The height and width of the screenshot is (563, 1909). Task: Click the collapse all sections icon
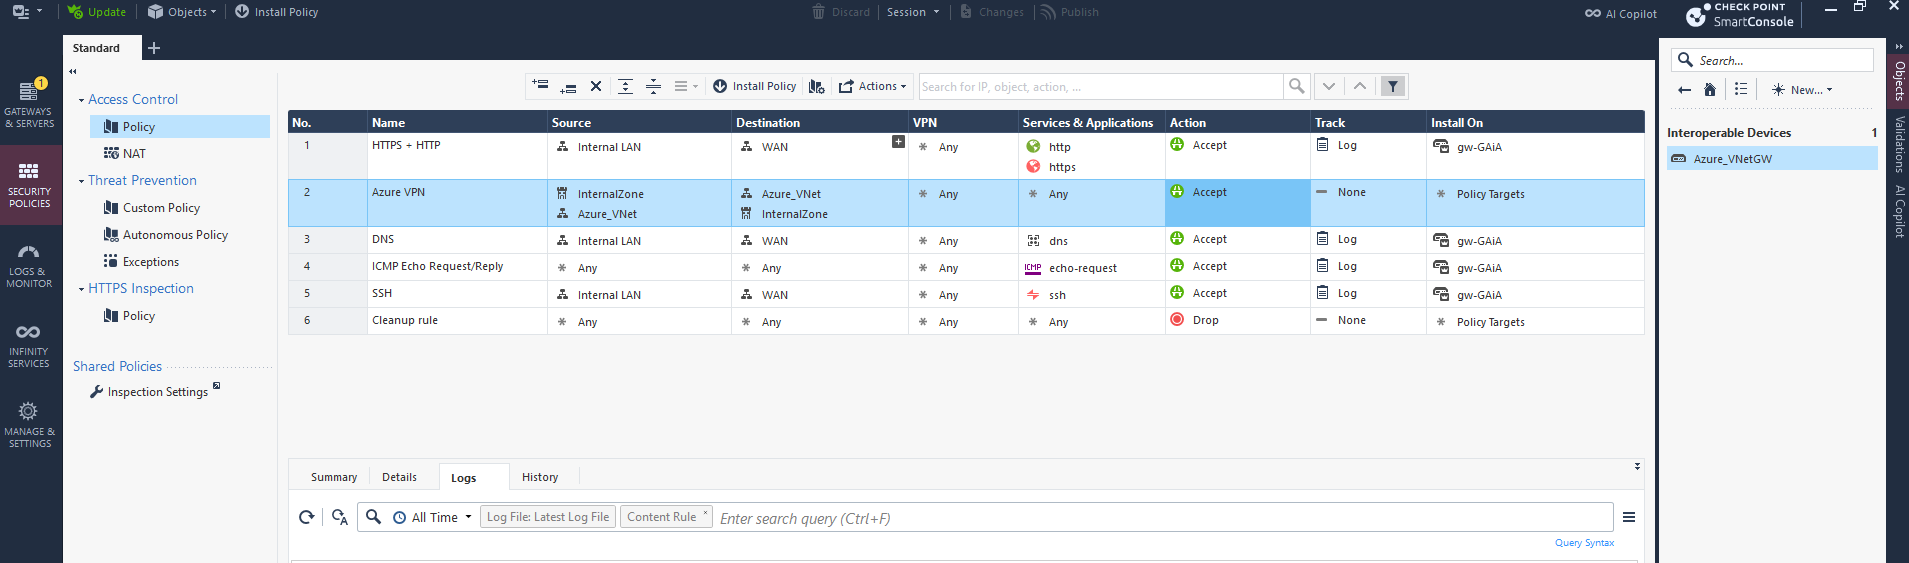pyautogui.click(x=653, y=86)
